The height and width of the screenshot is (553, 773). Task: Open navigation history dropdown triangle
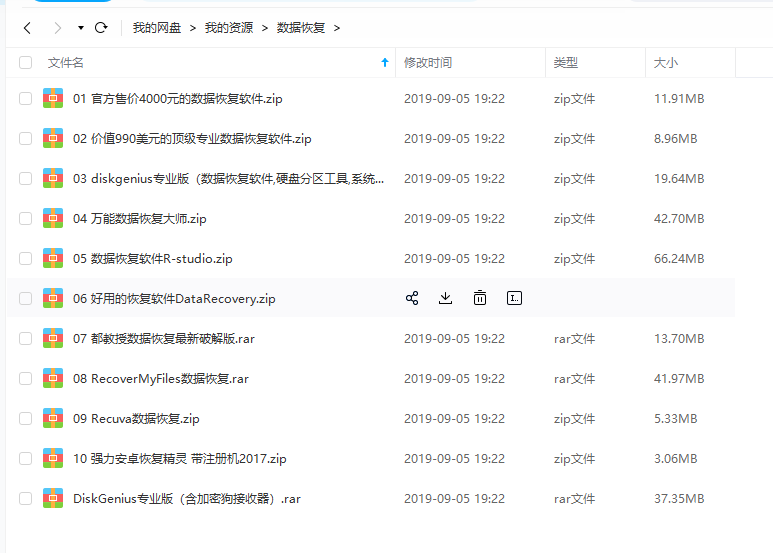(x=80, y=28)
